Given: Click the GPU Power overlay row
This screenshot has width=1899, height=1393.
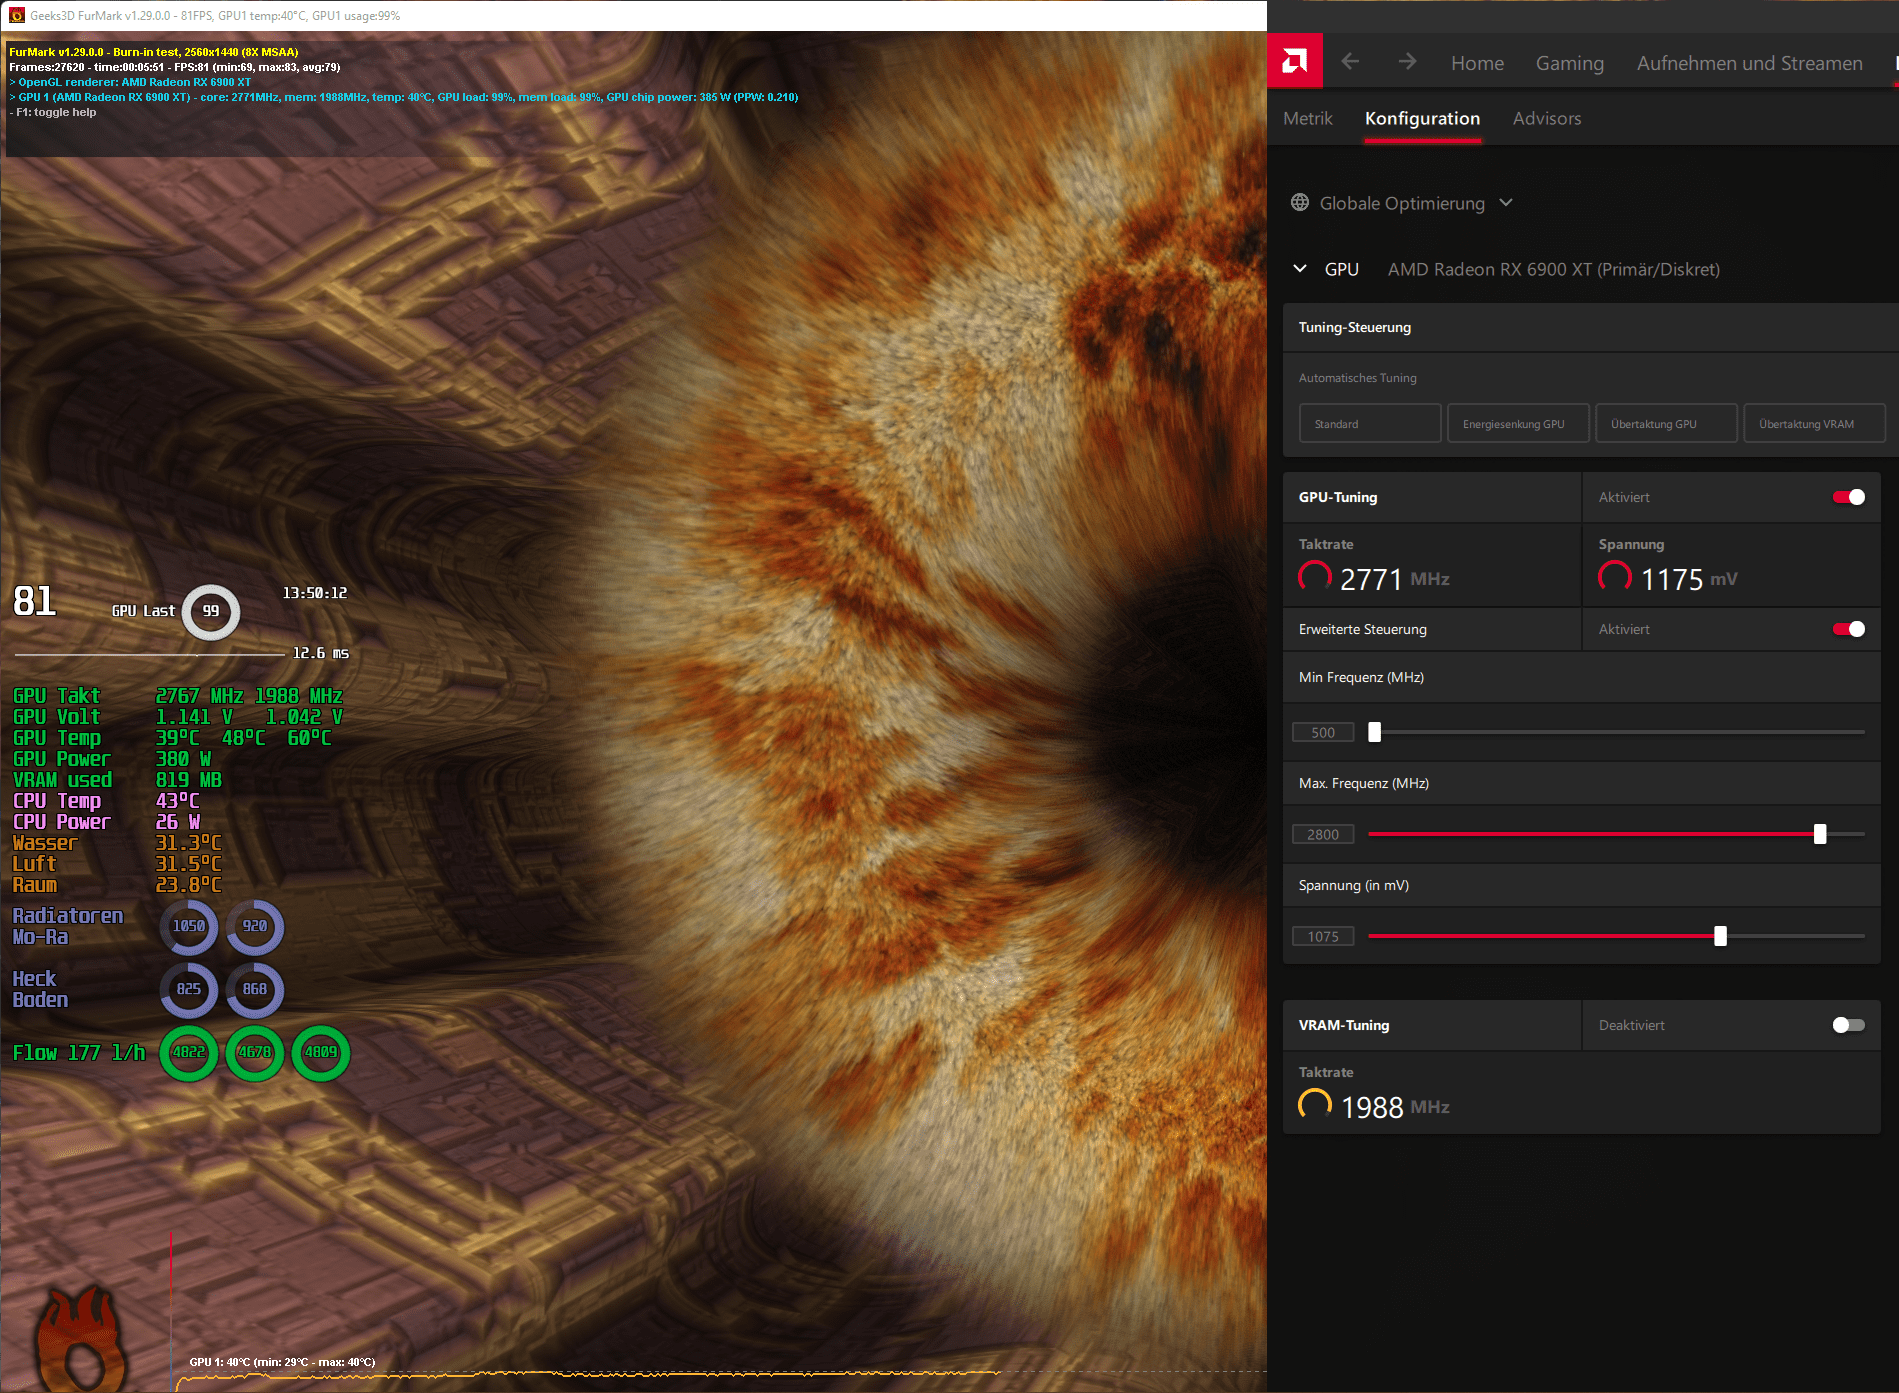Looking at the screenshot, I should [x=112, y=759].
